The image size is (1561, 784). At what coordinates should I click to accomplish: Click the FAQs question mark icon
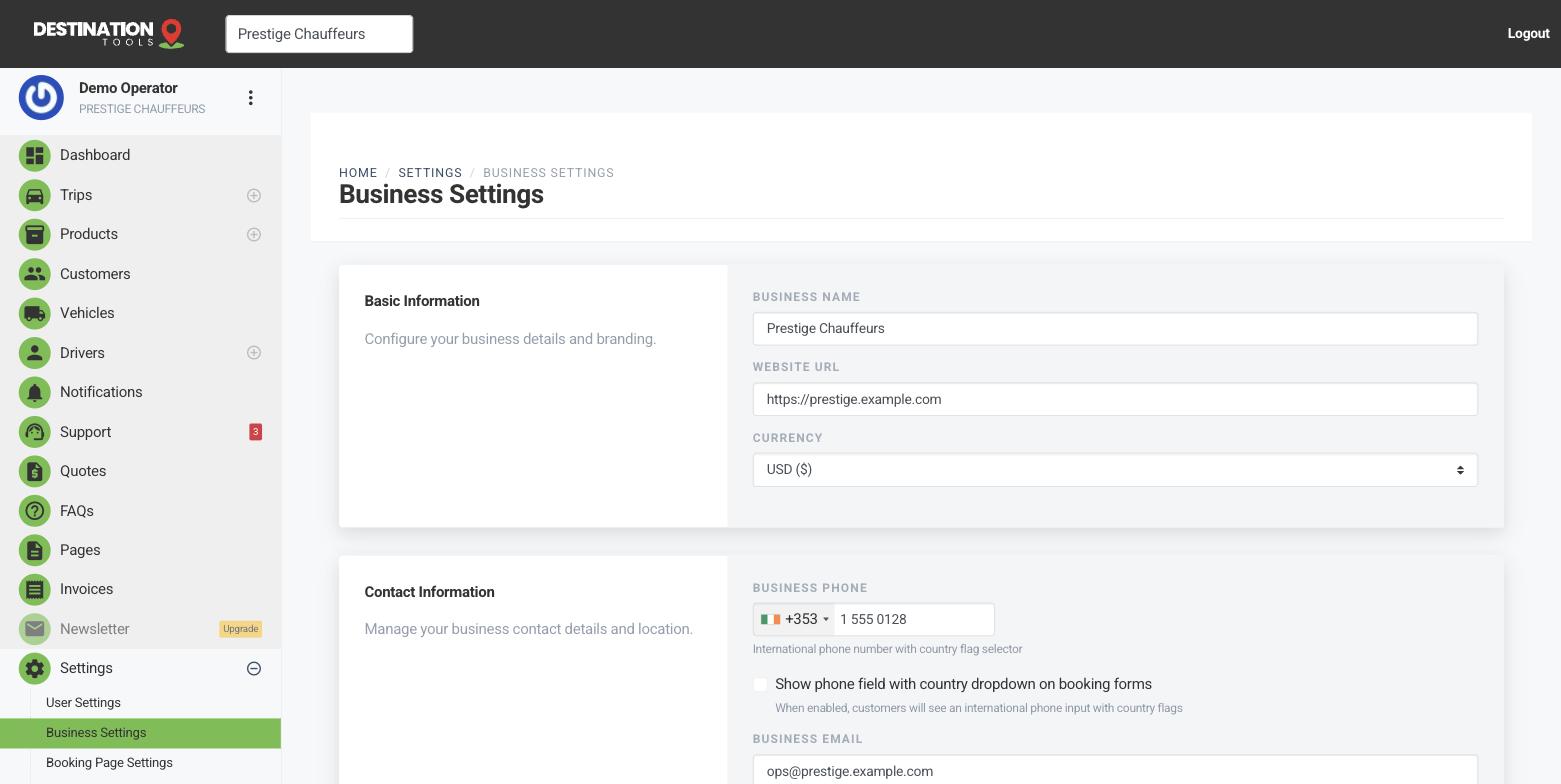pos(34,511)
